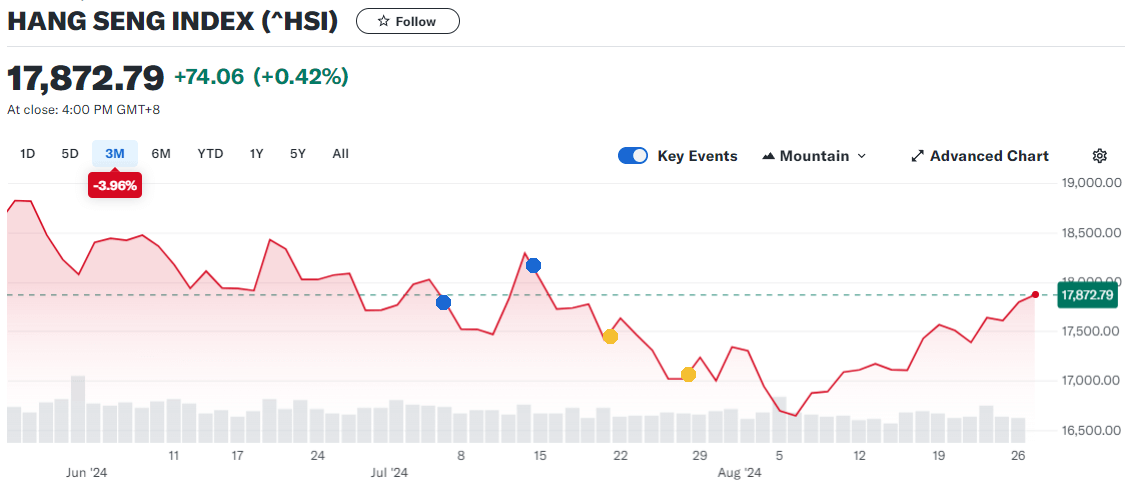
Task: Select the 1Y time range
Action: 257,154
